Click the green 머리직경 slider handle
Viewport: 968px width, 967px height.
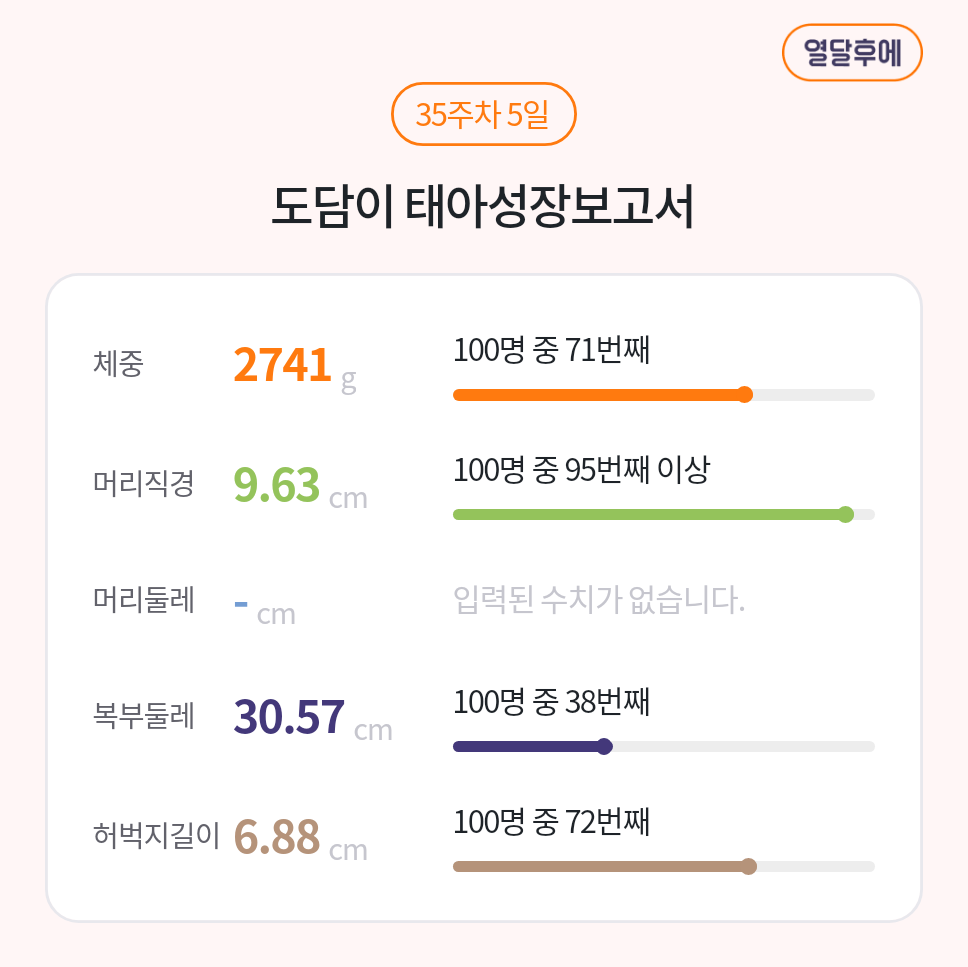[x=846, y=515]
